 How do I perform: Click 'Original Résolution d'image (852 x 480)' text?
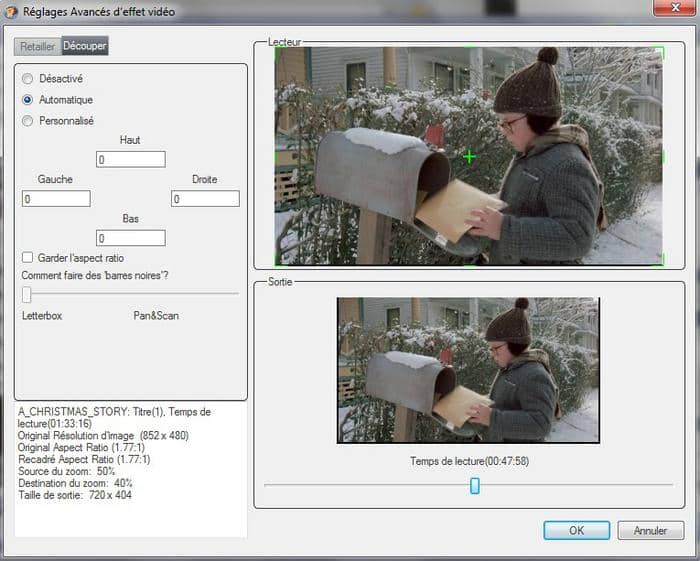(103, 436)
